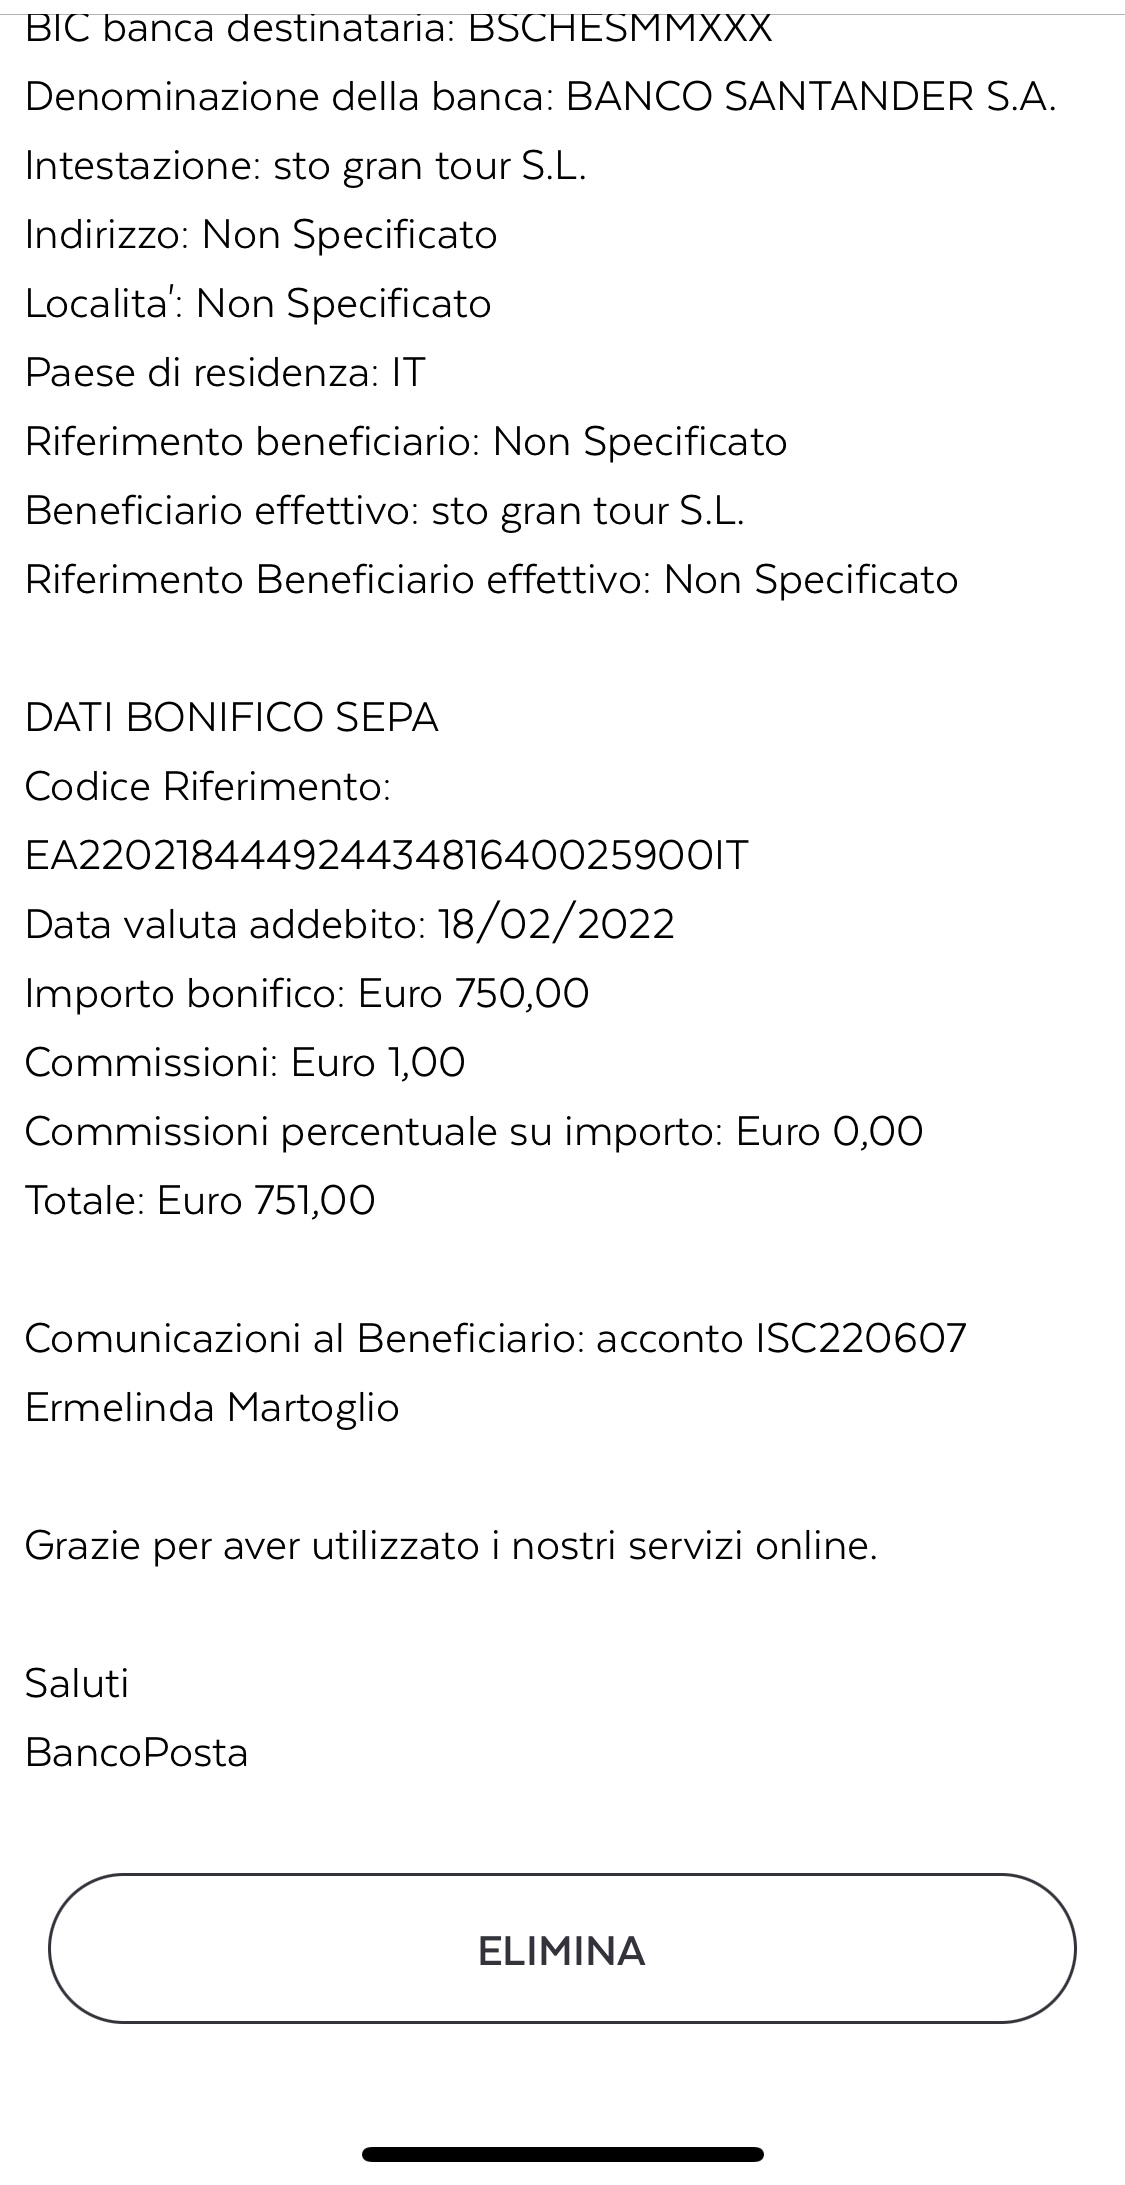
Task: Tap the Beneficiario effettivo sto gran tour line
Action: point(385,512)
